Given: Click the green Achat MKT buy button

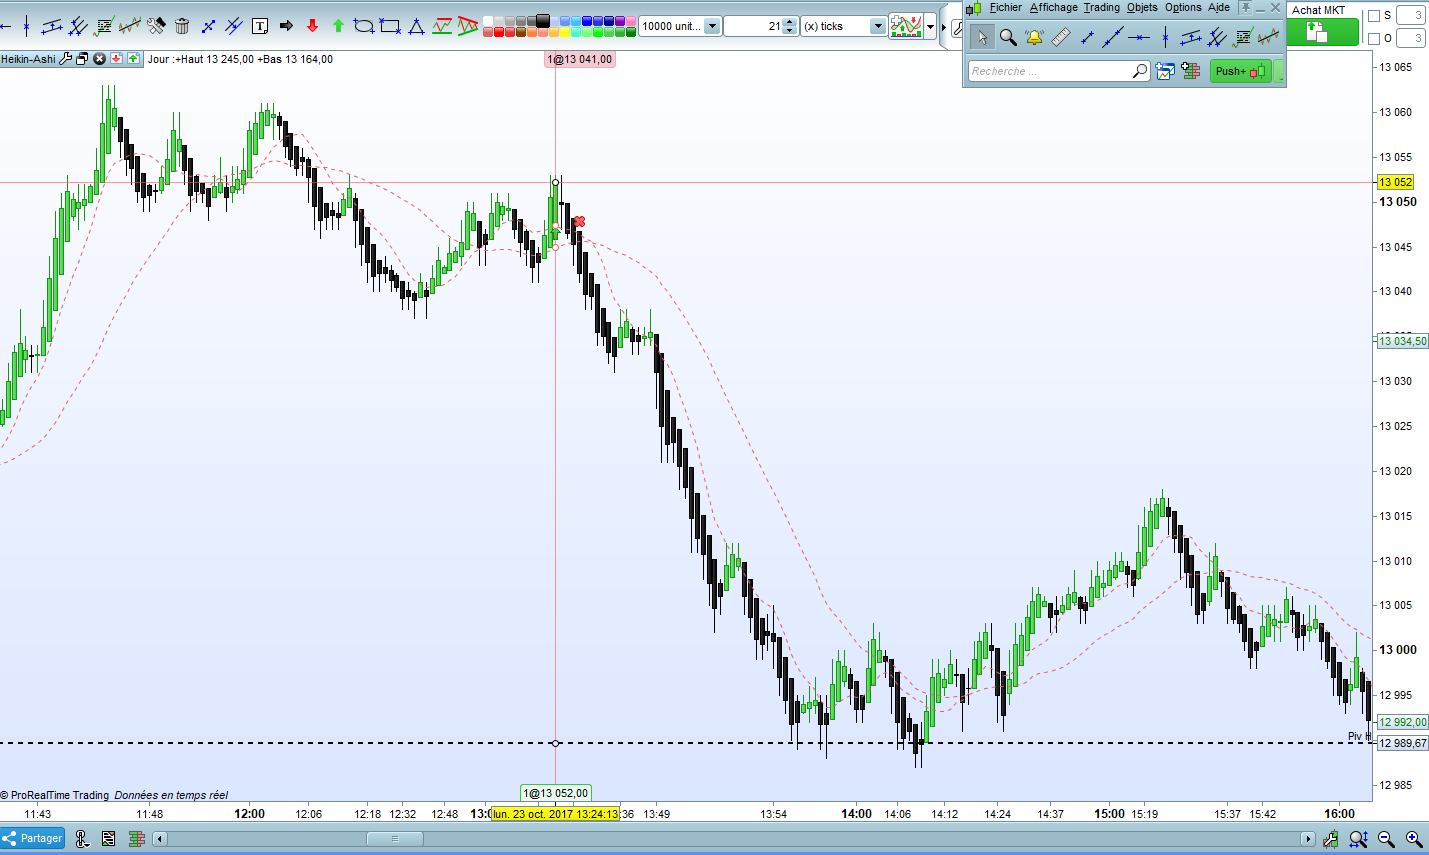Looking at the screenshot, I should (1322, 32).
